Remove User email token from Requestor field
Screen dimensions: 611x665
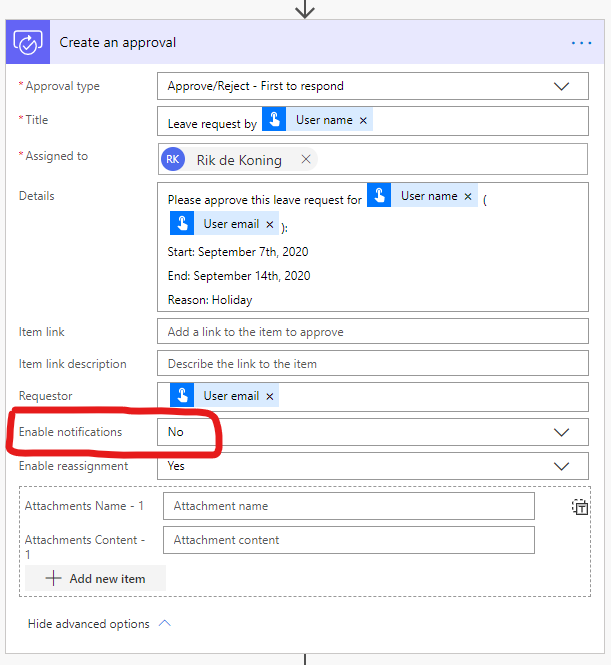point(270,397)
